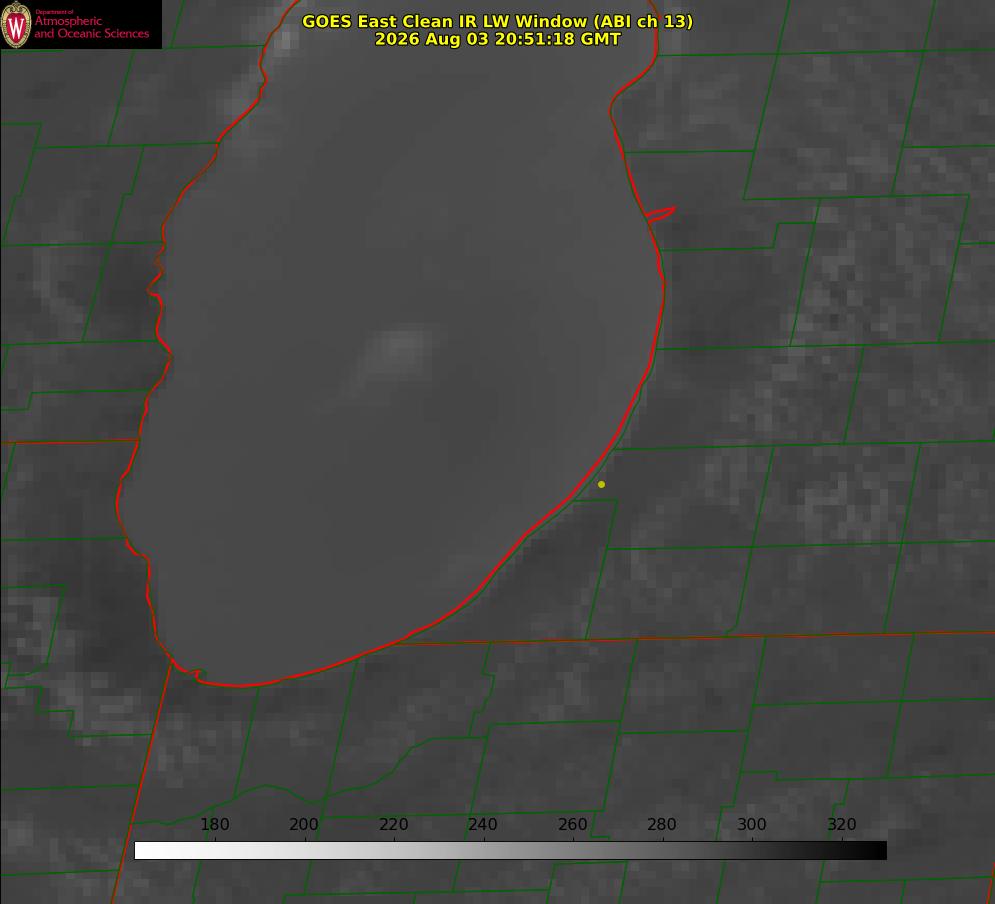Click the 2026 Aug 03 timestamp label
The image size is (995, 904).
498,39
